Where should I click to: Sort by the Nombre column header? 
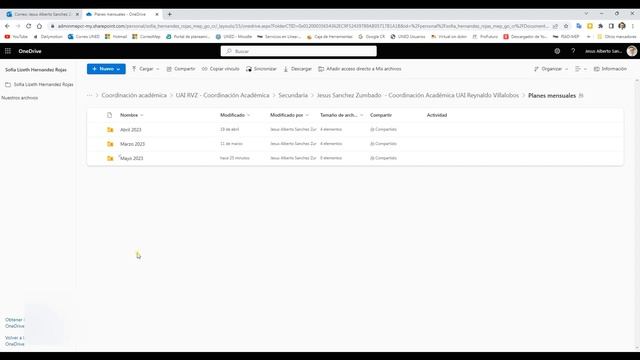[129, 115]
